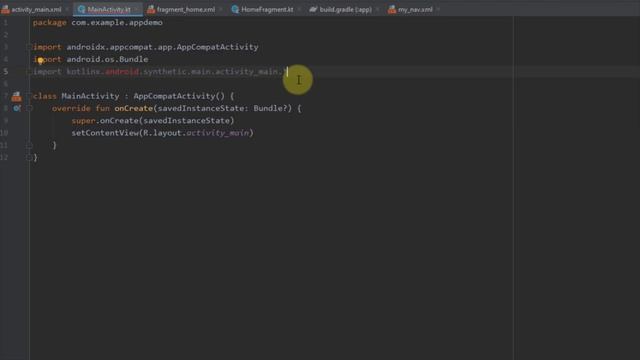Image resolution: width=640 pixels, height=360 pixels.
Task: Close the build.gradle (:app) tab
Action: (378, 9)
